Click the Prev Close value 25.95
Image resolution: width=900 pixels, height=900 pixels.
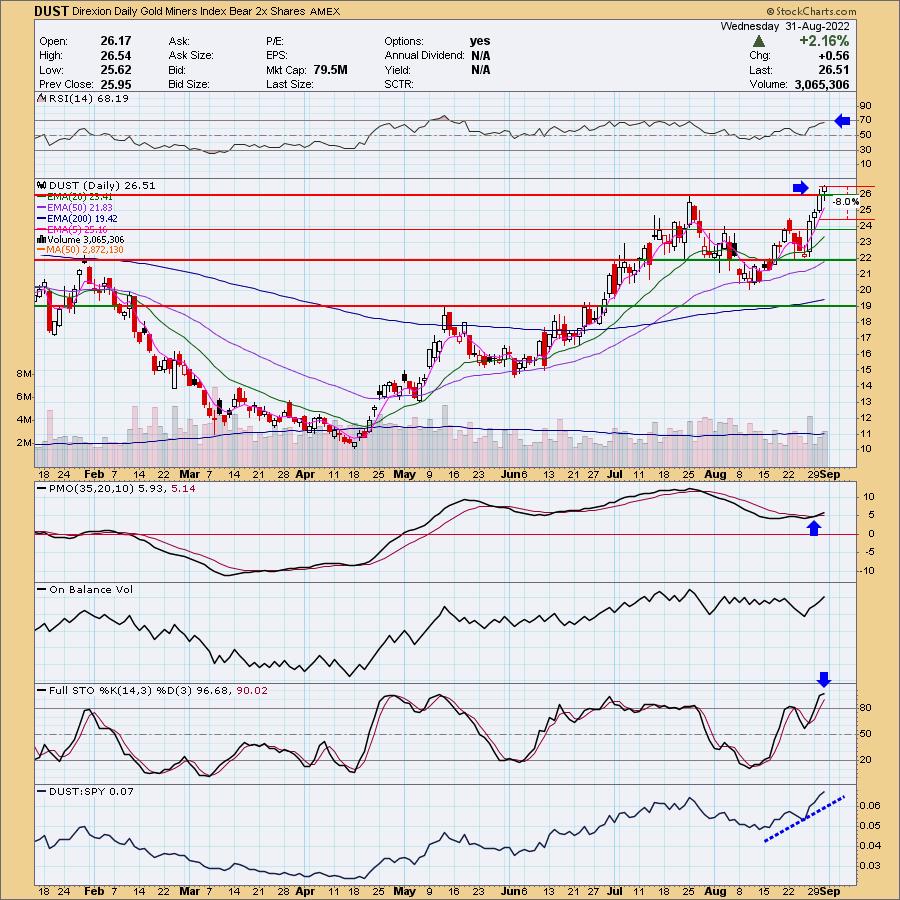pos(115,84)
